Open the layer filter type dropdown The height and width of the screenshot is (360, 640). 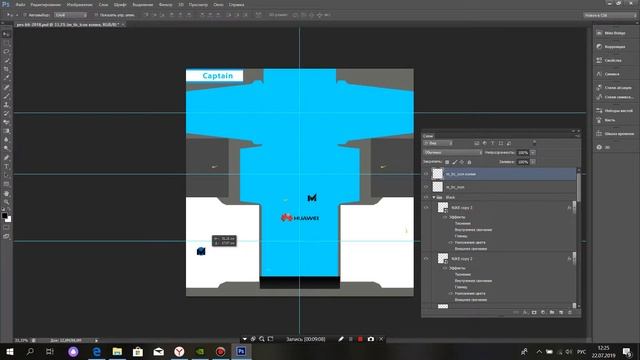pyautogui.click(x=438, y=143)
